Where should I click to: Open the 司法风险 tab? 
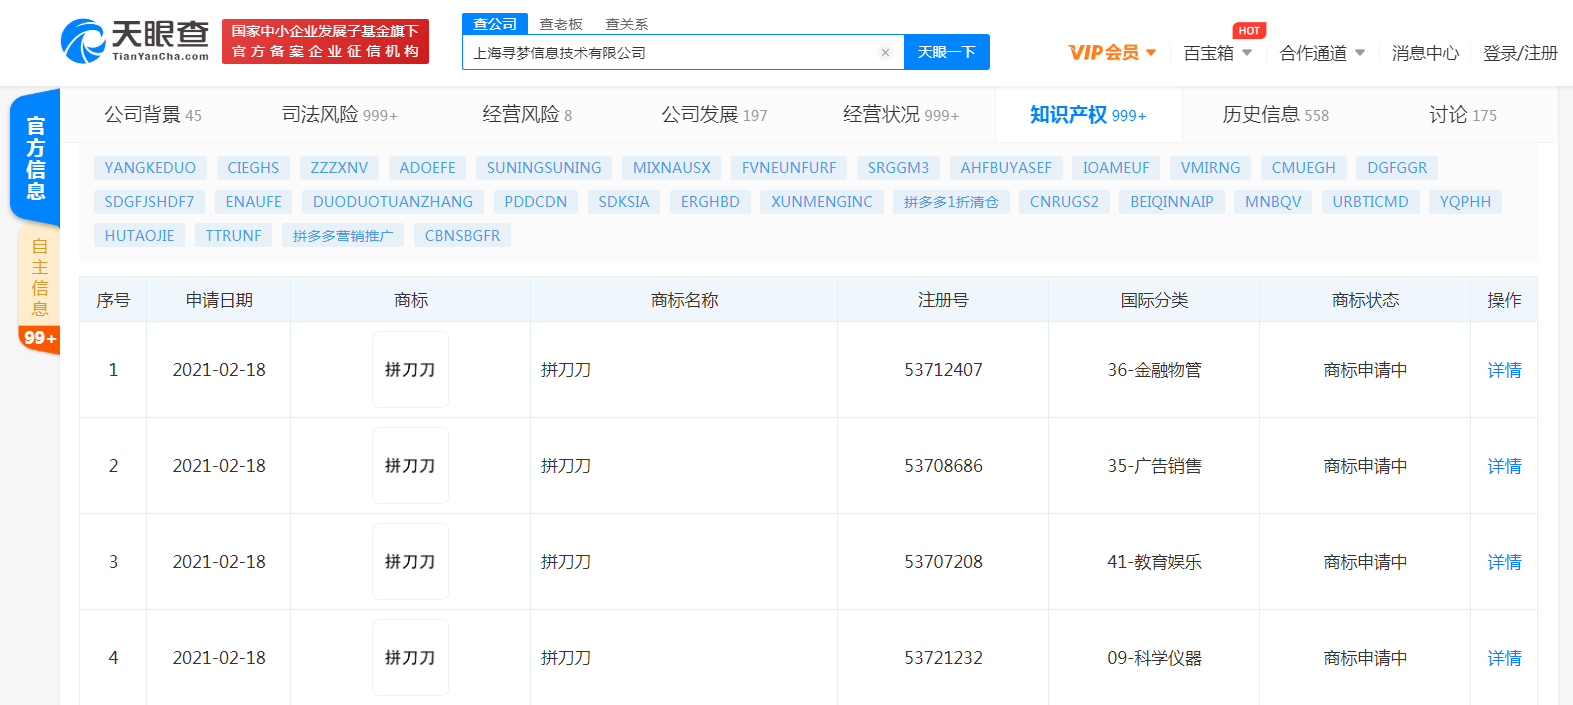339,115
